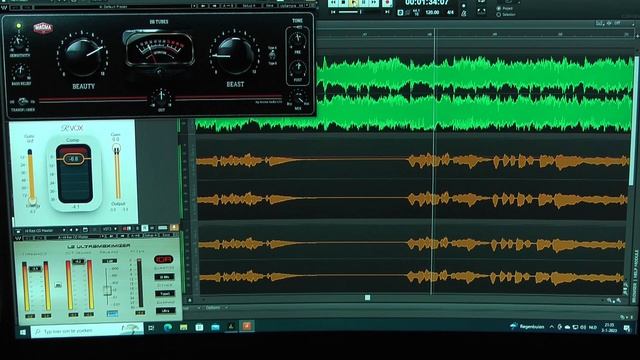The height and width of the screenshot is (360, 640).
Task: Select the Project radio button
Action: tap(498, 8)
